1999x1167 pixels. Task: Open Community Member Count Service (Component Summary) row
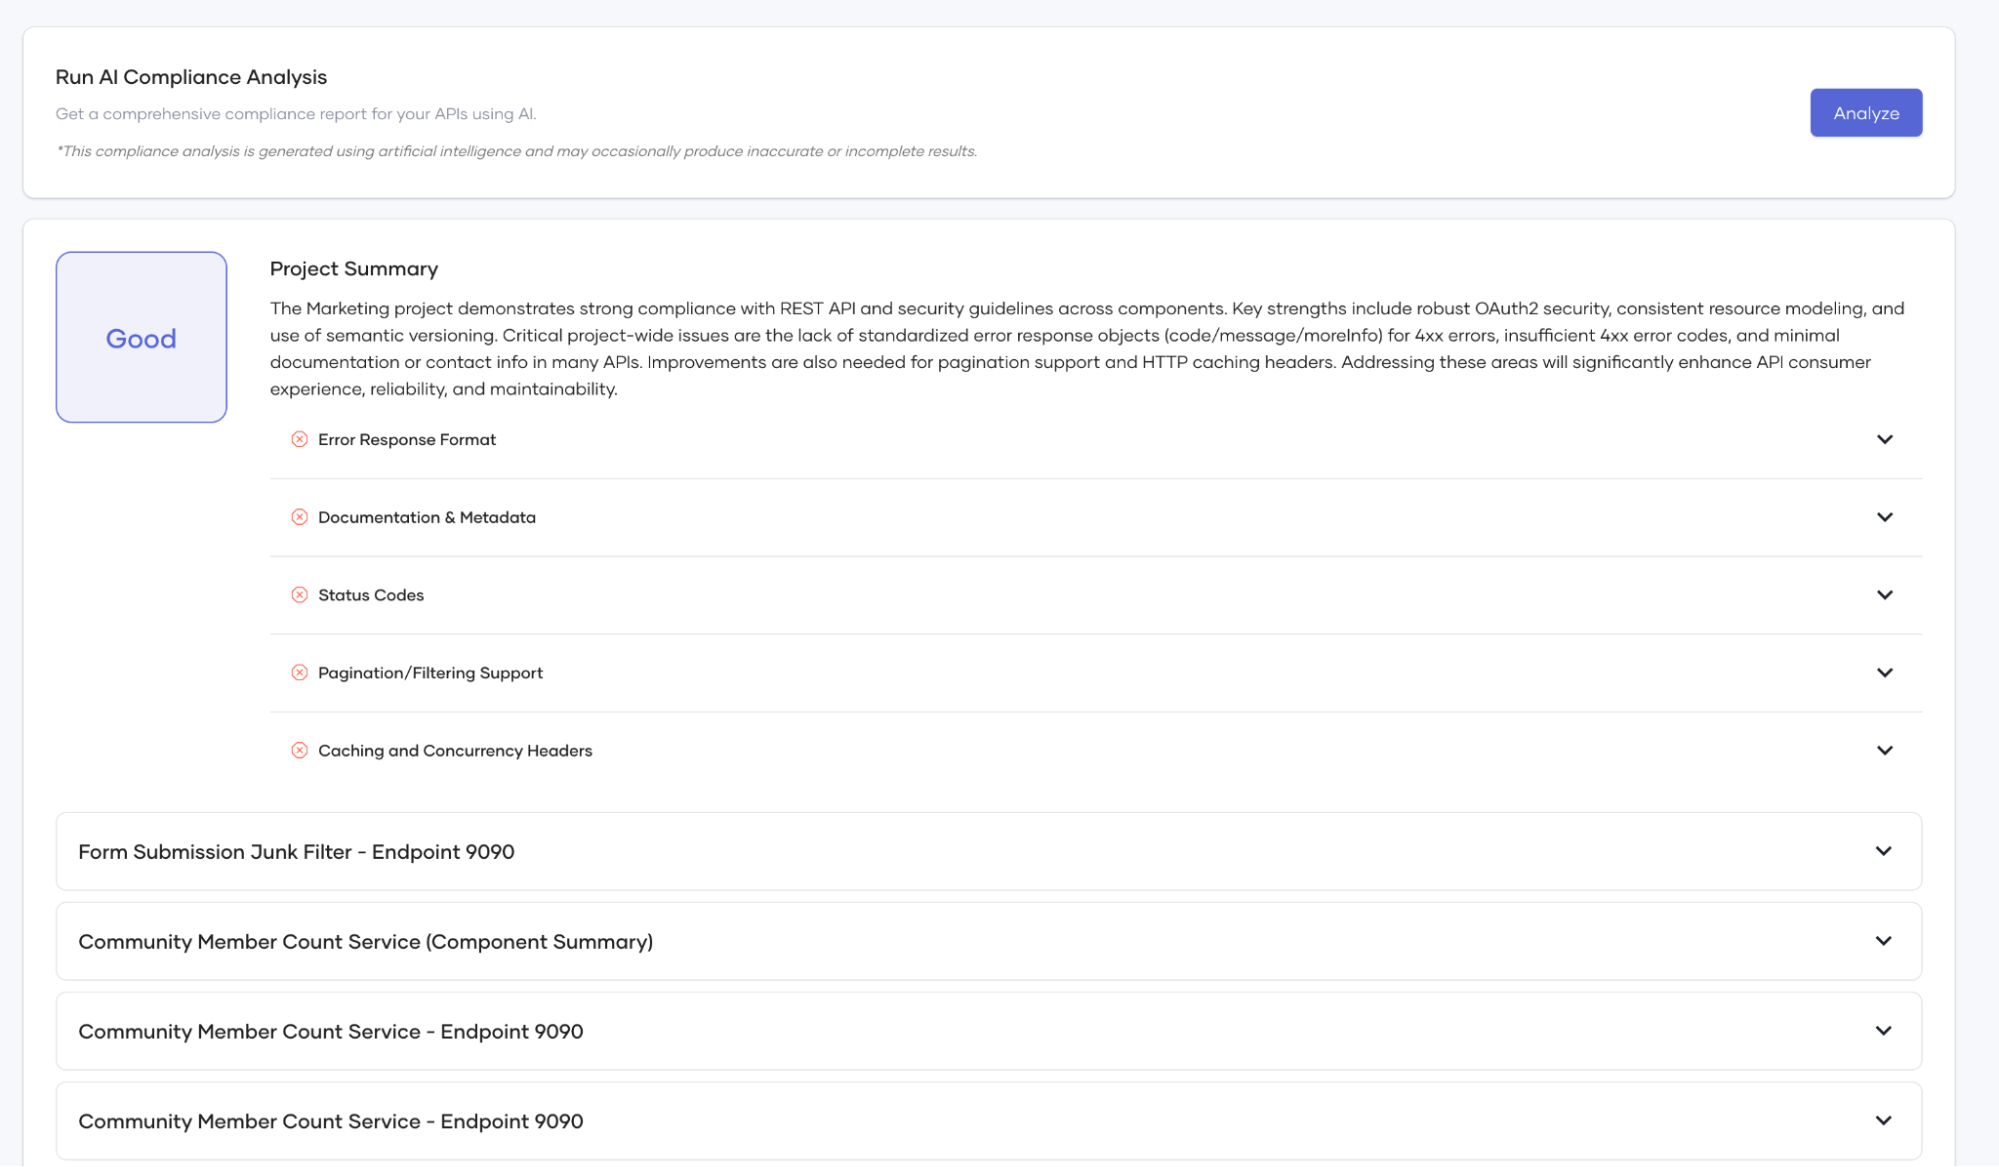tap(365, 942)
